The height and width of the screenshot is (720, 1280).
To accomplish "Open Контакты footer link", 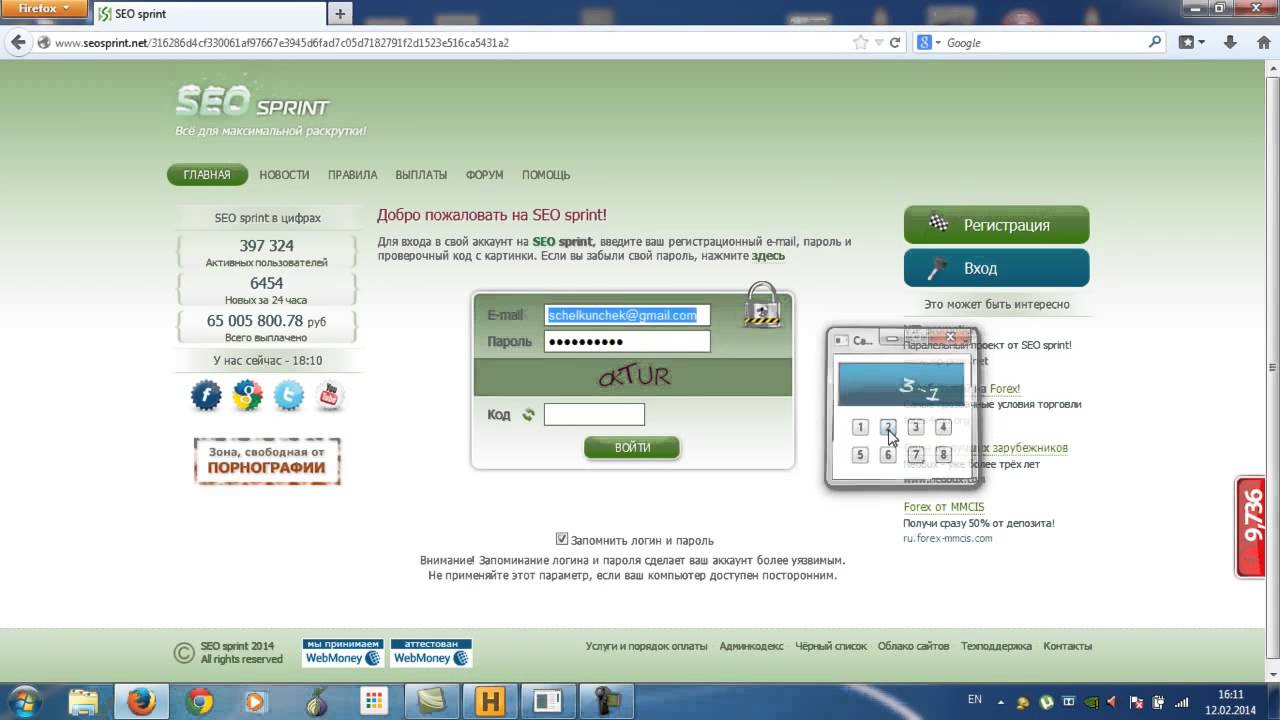I will pos(1067,646).
